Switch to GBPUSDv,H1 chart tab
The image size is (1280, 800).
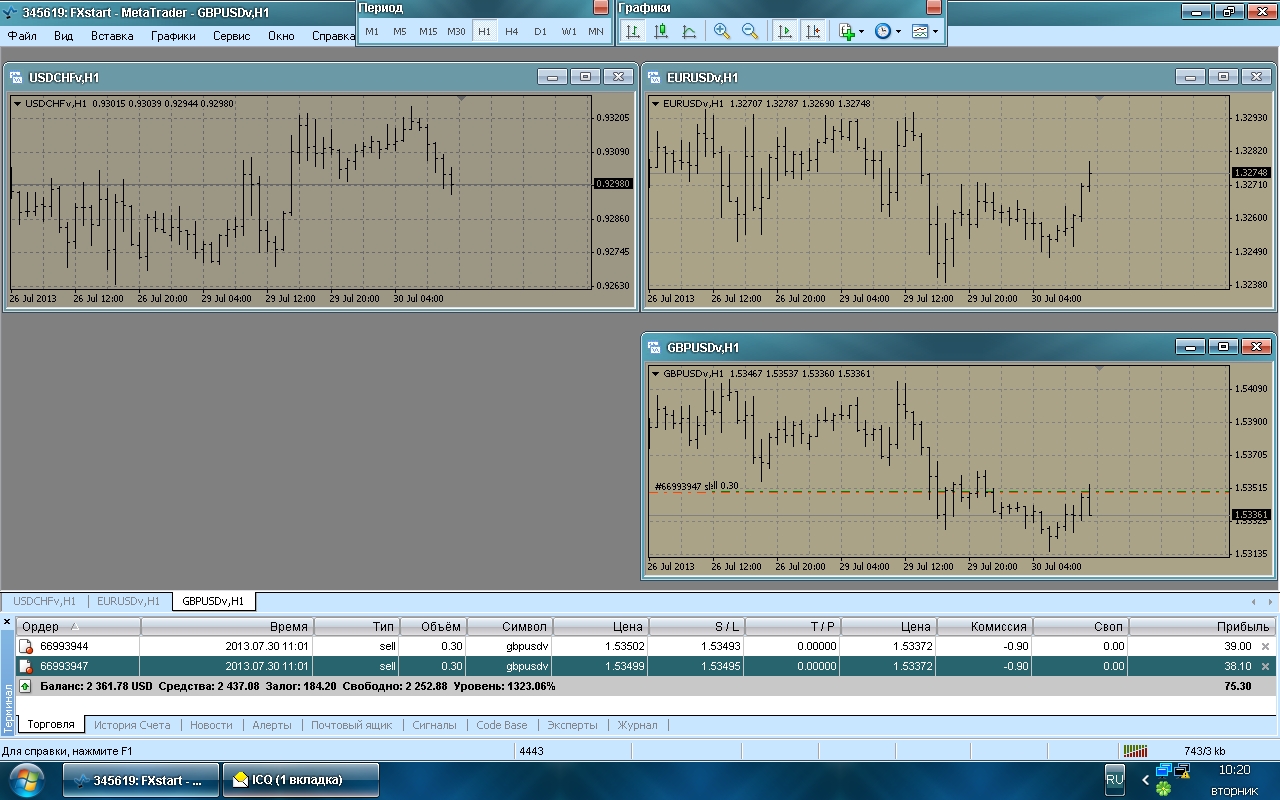click(x=213, y=601)
